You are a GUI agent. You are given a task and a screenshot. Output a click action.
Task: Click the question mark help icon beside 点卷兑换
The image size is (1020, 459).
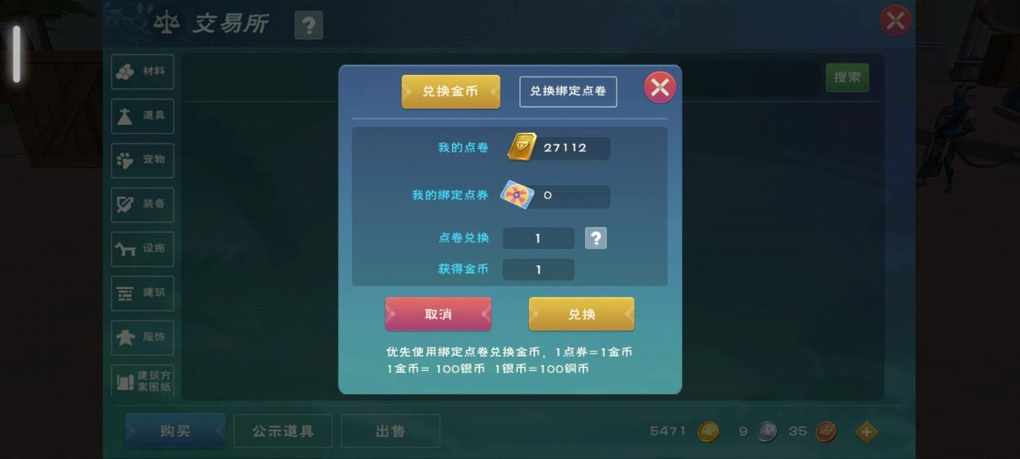pyautogui.click(x=595, y=238)
